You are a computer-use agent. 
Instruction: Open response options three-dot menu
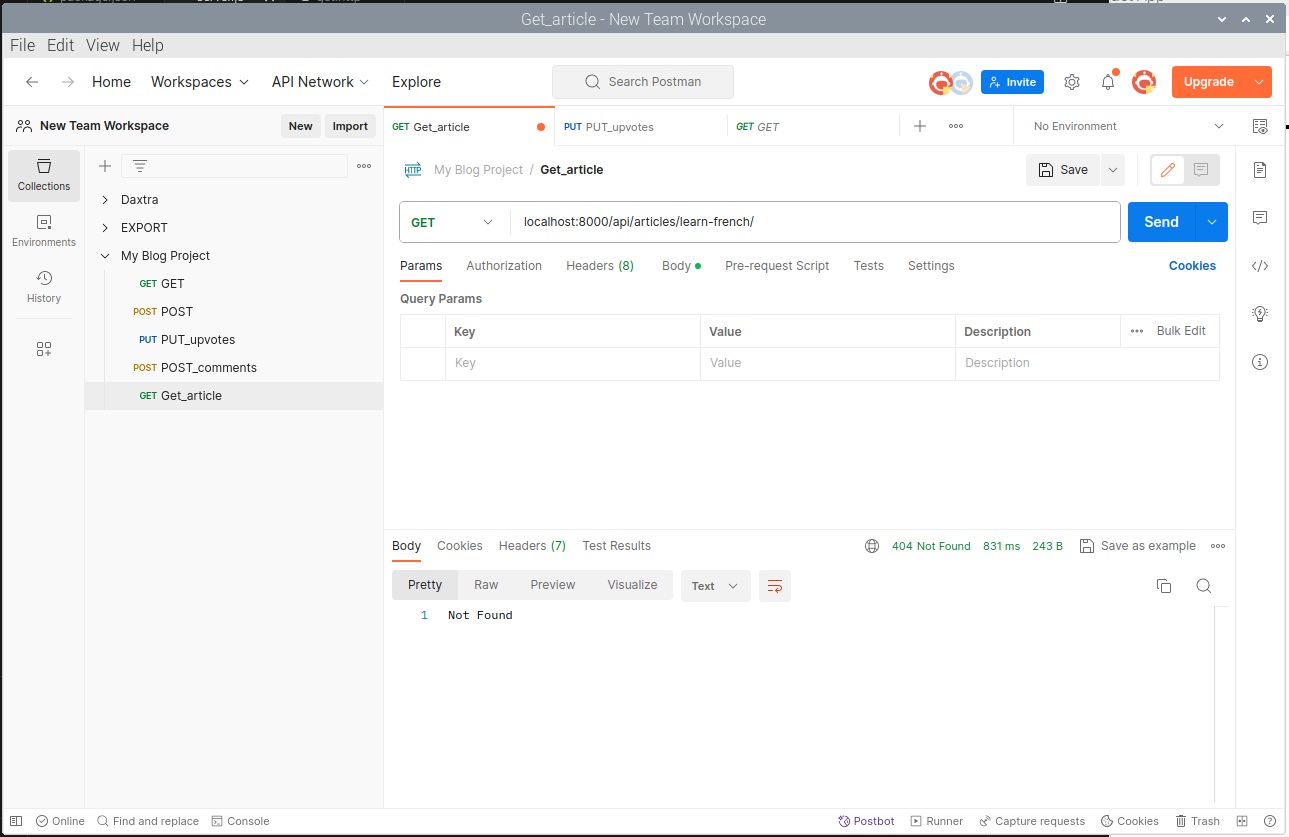pyautogui.click(x=1218, y=546)
